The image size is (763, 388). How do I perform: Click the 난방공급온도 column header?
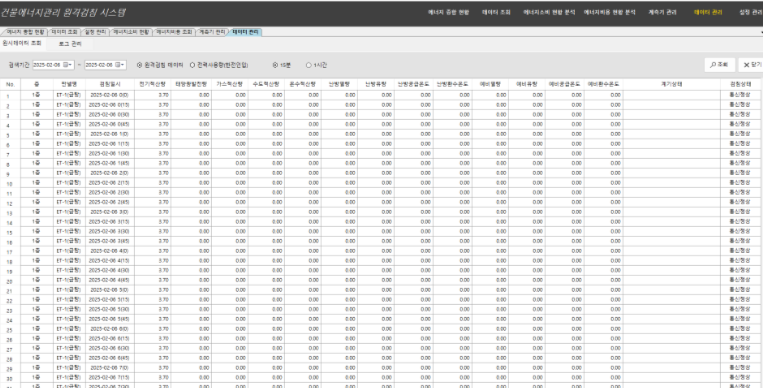point(414,84)
